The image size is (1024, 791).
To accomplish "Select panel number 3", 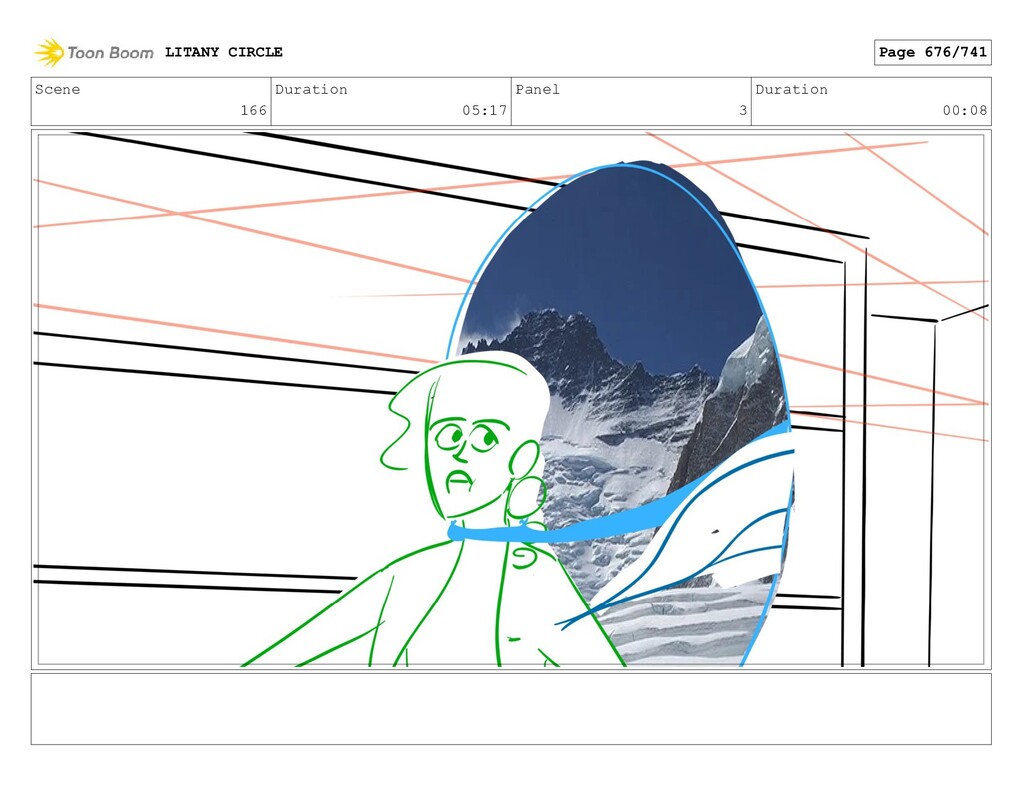I will (743, 110).
